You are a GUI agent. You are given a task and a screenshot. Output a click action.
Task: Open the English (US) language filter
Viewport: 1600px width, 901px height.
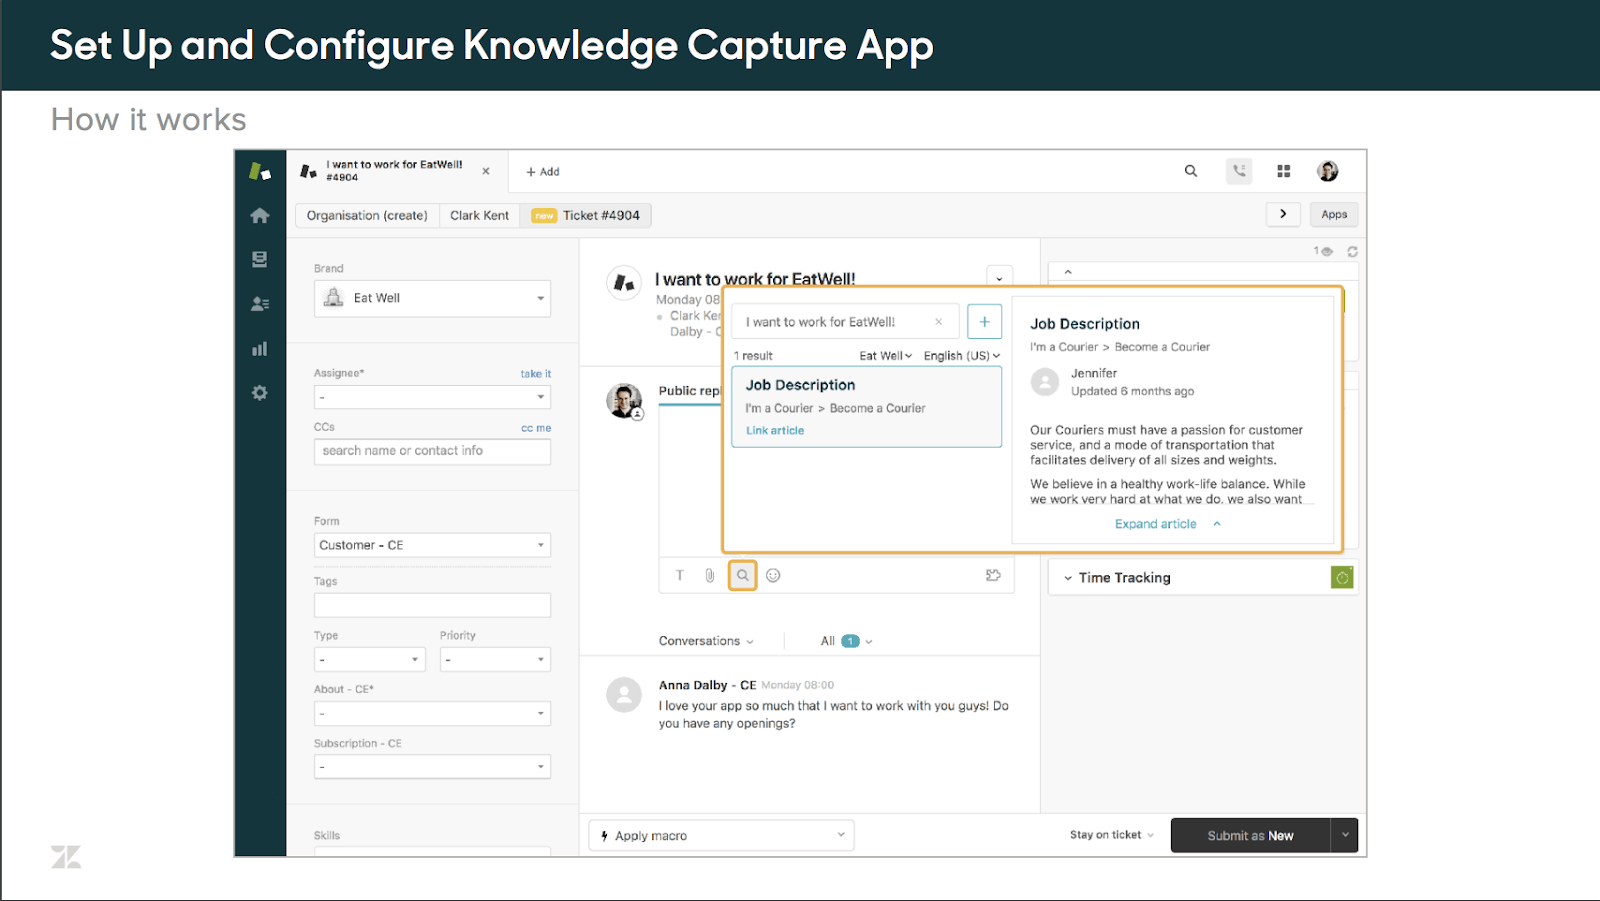(x=961, y=356)
